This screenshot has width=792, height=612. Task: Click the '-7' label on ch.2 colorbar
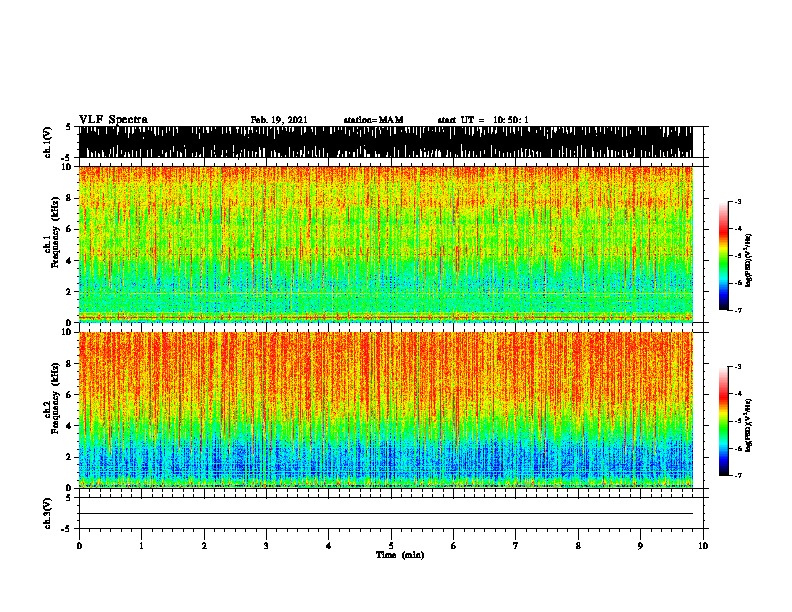point(737,476)
